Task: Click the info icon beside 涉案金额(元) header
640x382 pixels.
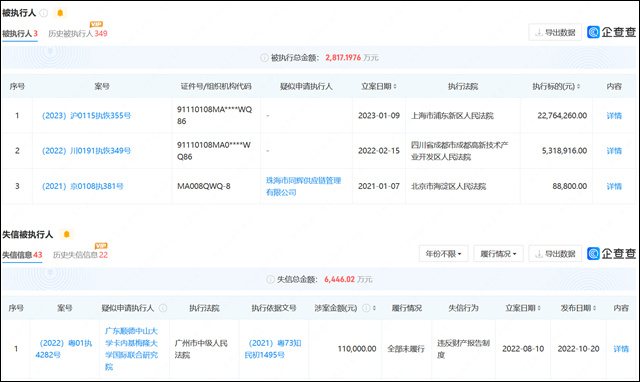Action: [366, 308]
